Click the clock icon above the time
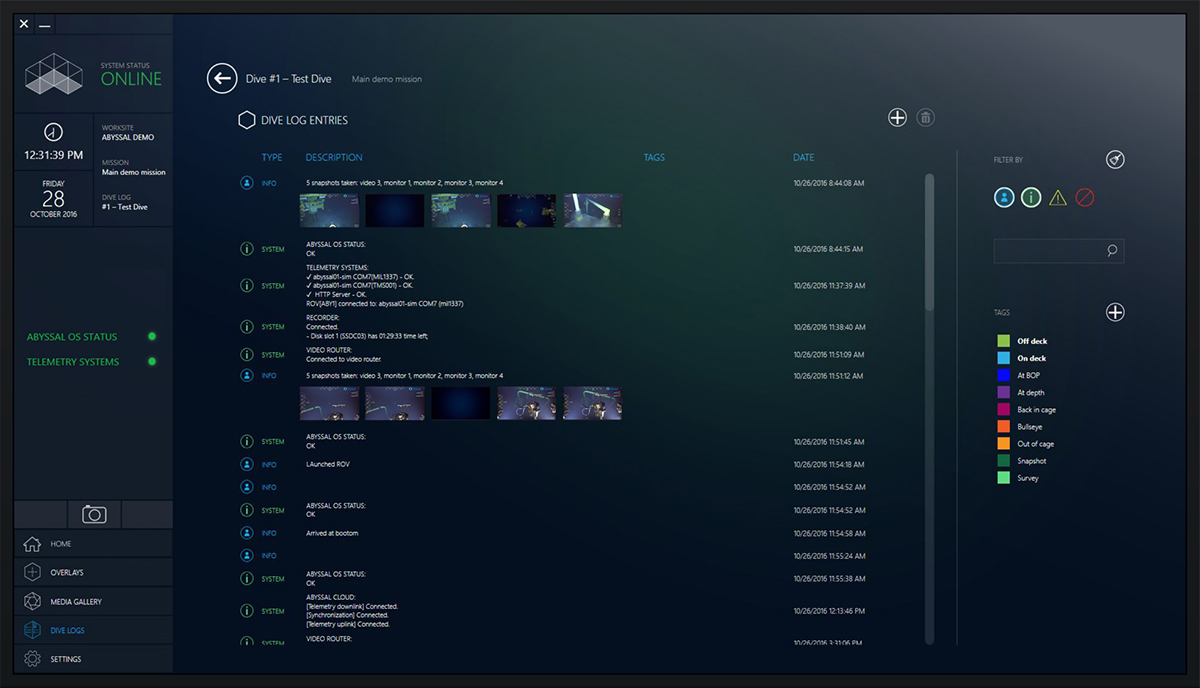The height and width of the screenshot is (688, 1200). coord(53,132)
